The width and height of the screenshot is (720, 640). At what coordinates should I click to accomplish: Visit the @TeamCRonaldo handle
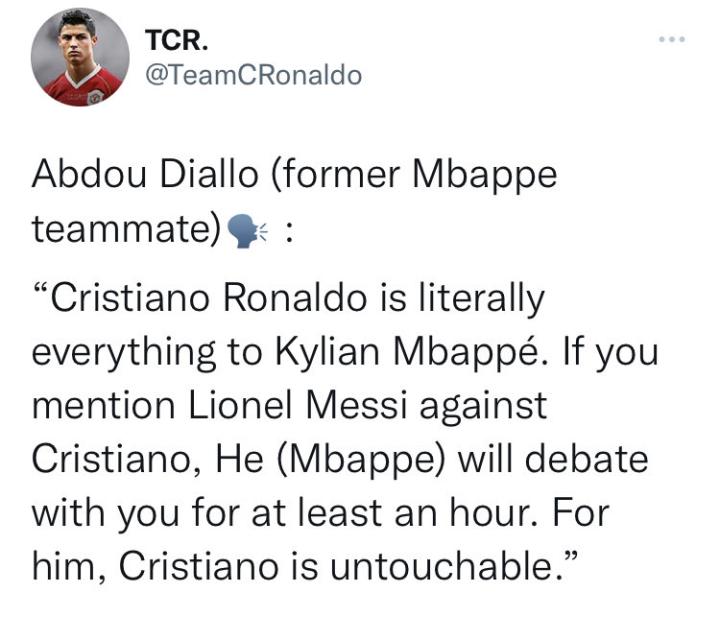point(253,76)
